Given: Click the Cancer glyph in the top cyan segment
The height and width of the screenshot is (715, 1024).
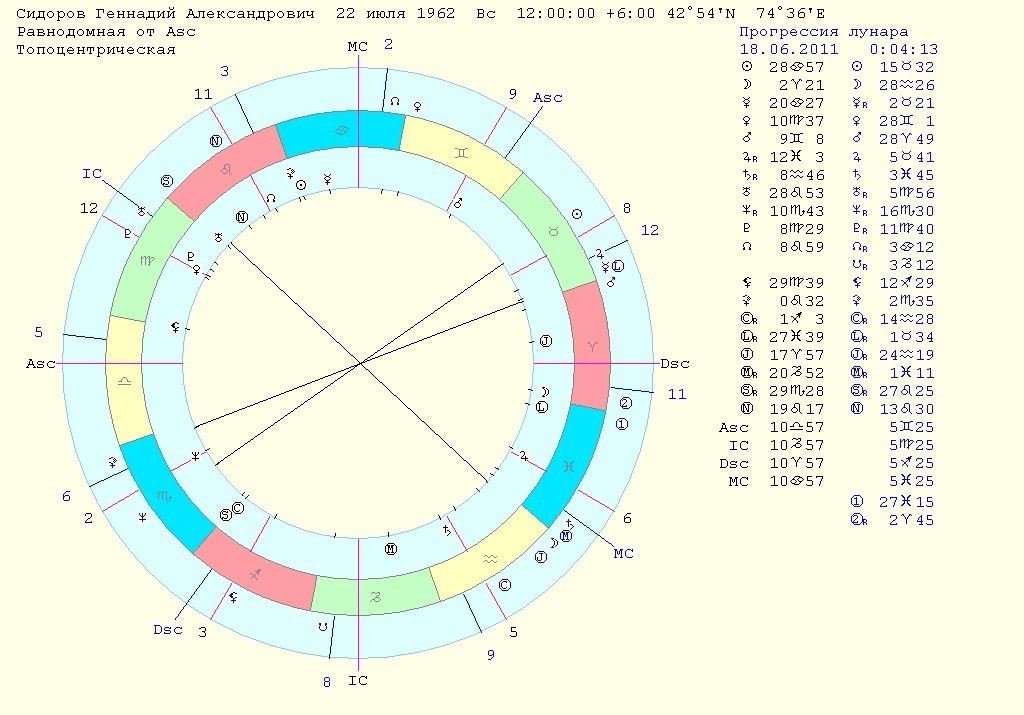Looking at the screenshot, I should click(x=342, y=131).
